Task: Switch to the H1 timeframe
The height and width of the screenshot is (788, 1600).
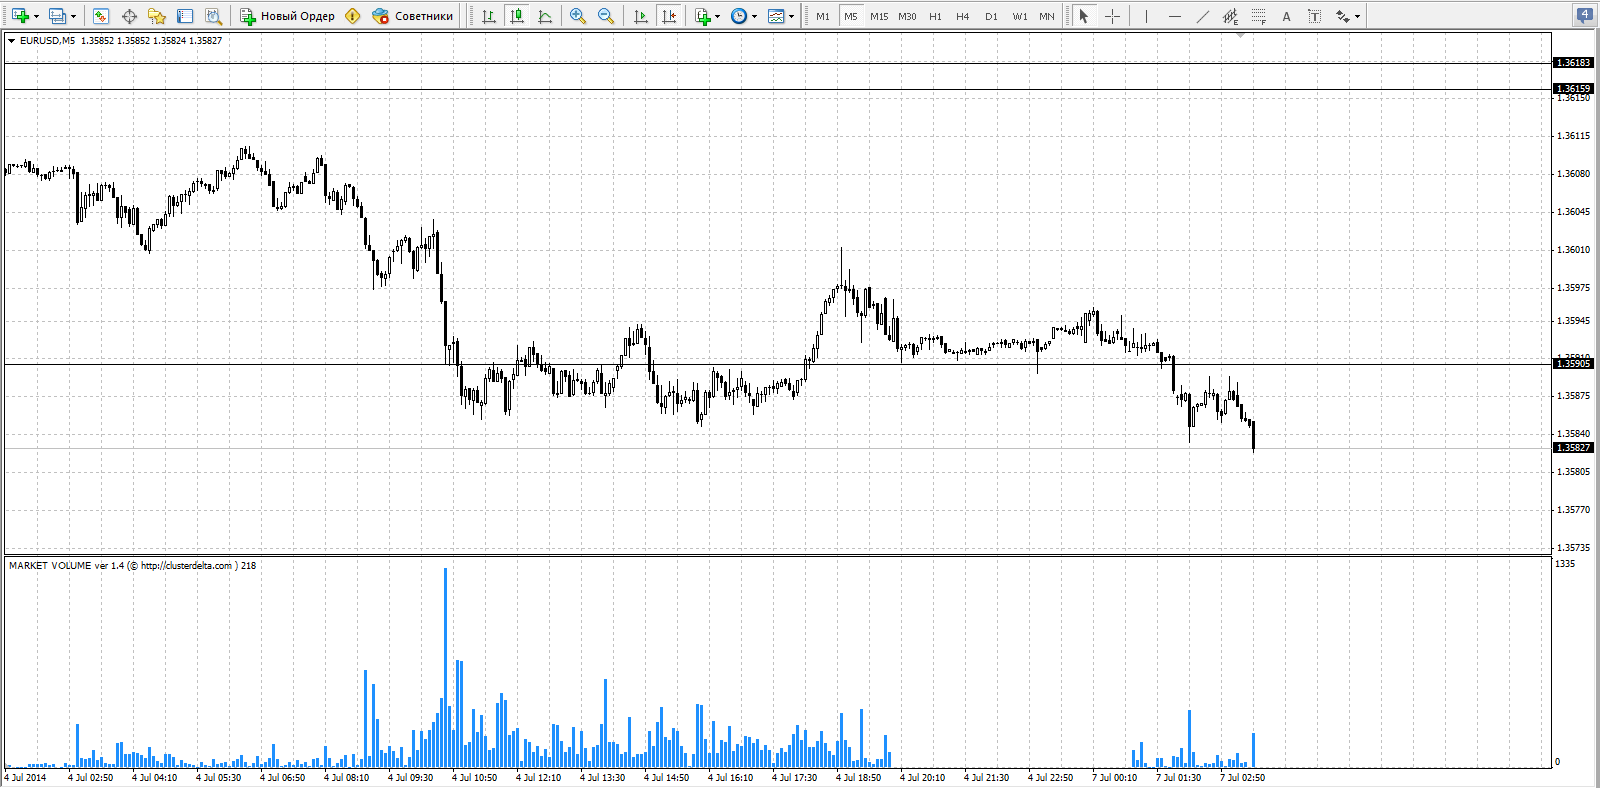Action: coord(935,16)
